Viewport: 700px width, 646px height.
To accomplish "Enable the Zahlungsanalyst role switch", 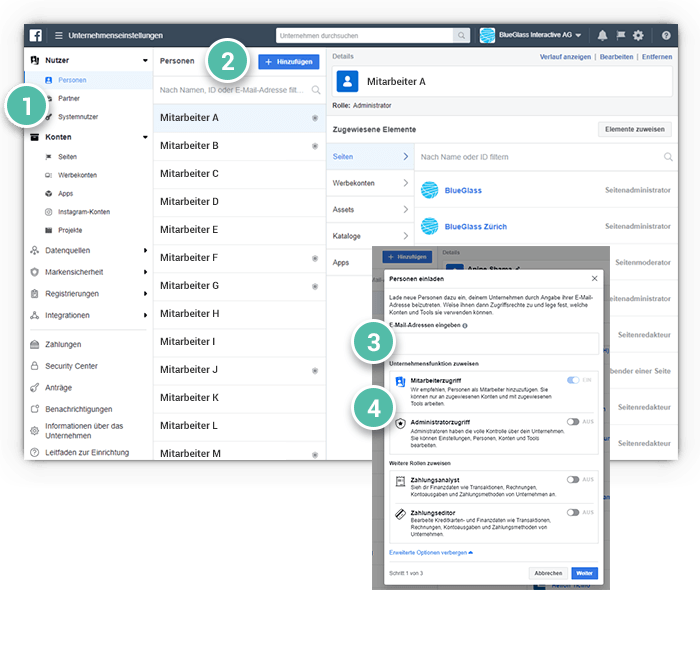I will pos(573,480).
